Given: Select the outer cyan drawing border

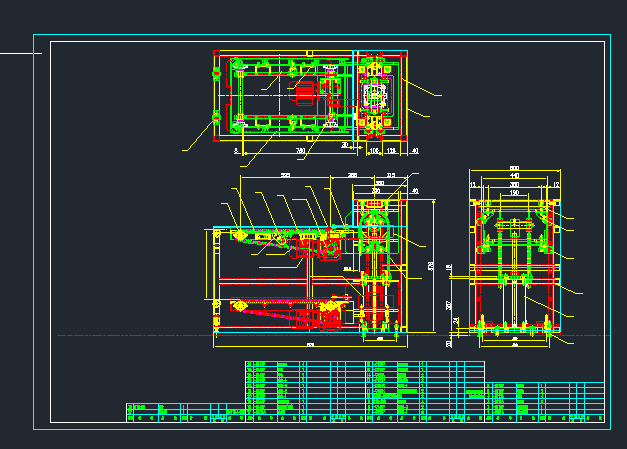Looking at the screenshot, I should tap(322, 232).
